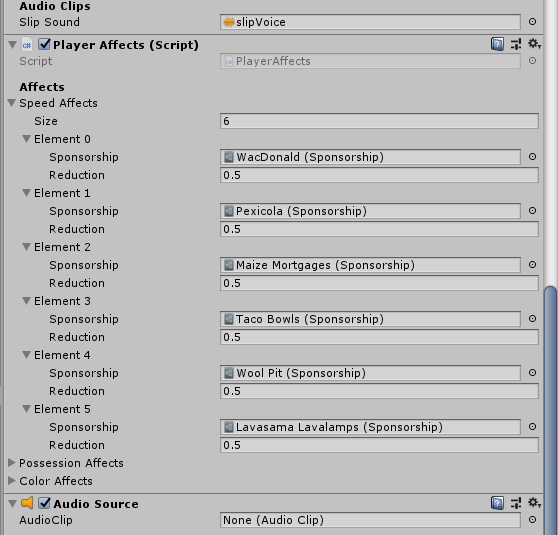The image size is (558, 535).
Task: Open Audio Source help reference icon
Action: pos(497,503)
